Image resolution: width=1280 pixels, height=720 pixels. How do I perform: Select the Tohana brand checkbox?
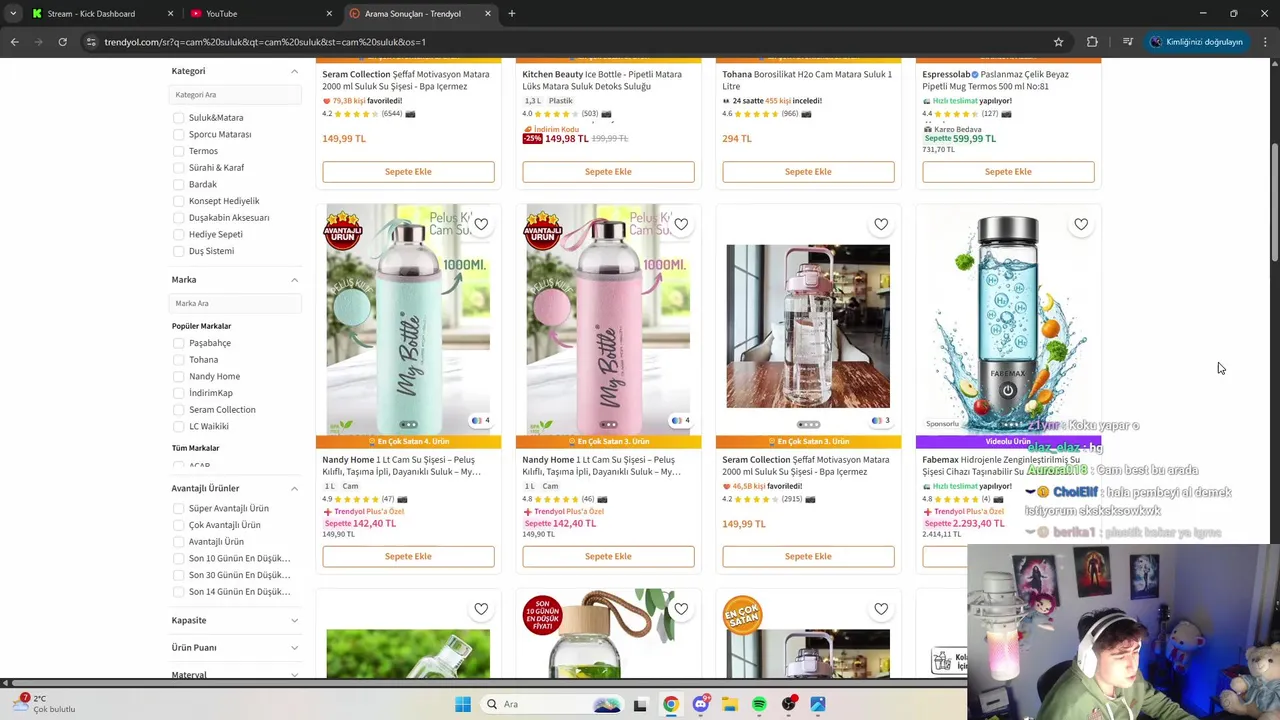pos(178,360)
